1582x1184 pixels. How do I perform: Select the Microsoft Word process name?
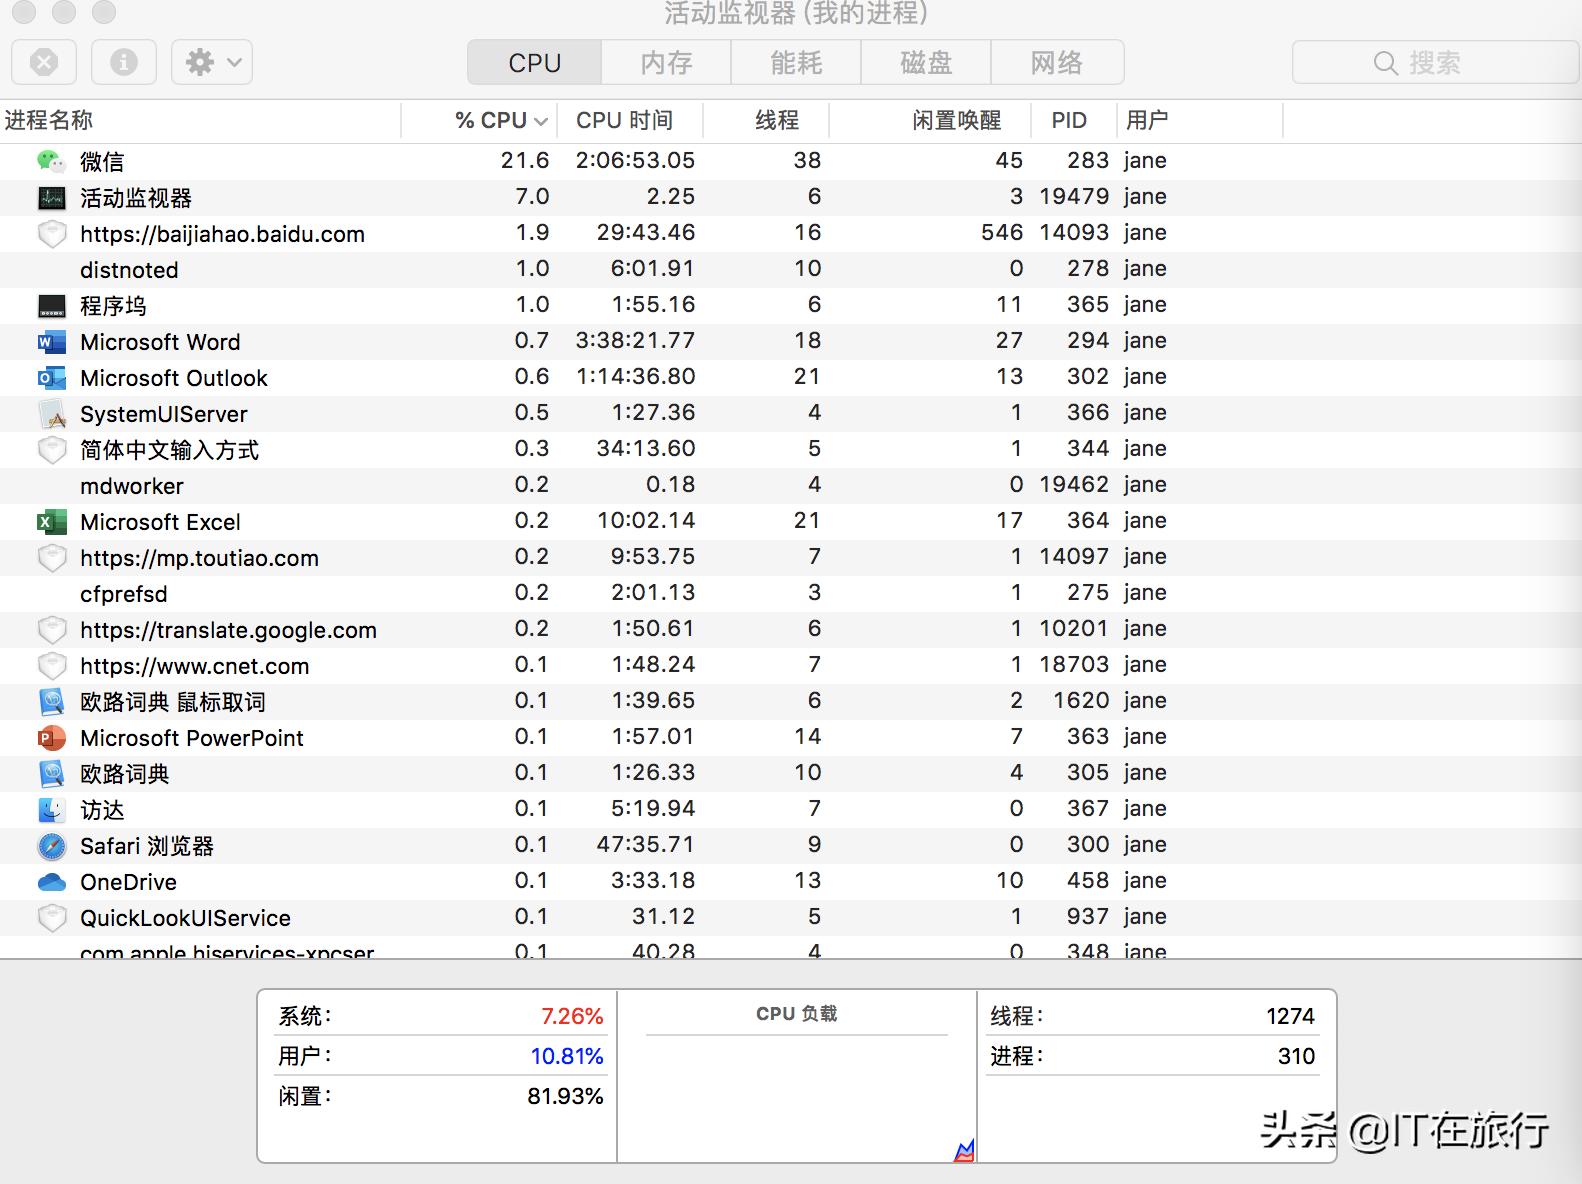pos(160,342)
